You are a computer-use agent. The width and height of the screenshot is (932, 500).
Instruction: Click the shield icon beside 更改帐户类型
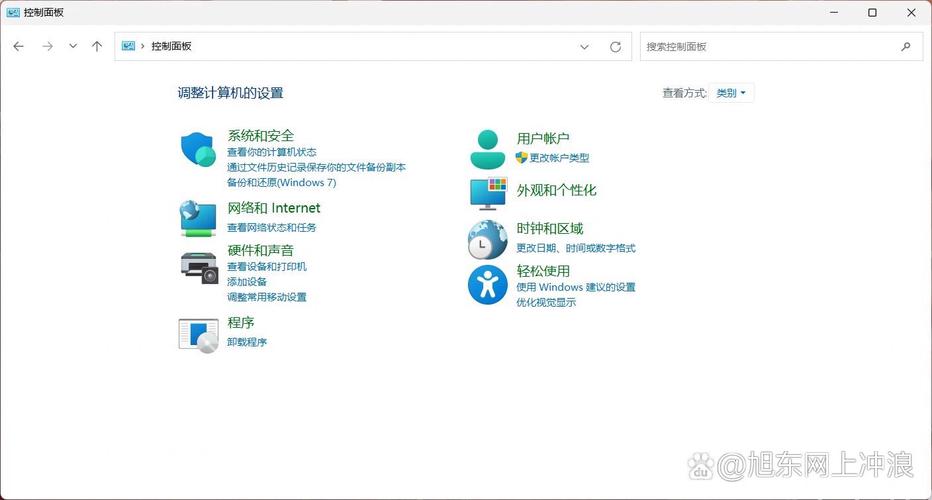click(x=521, y=158)
